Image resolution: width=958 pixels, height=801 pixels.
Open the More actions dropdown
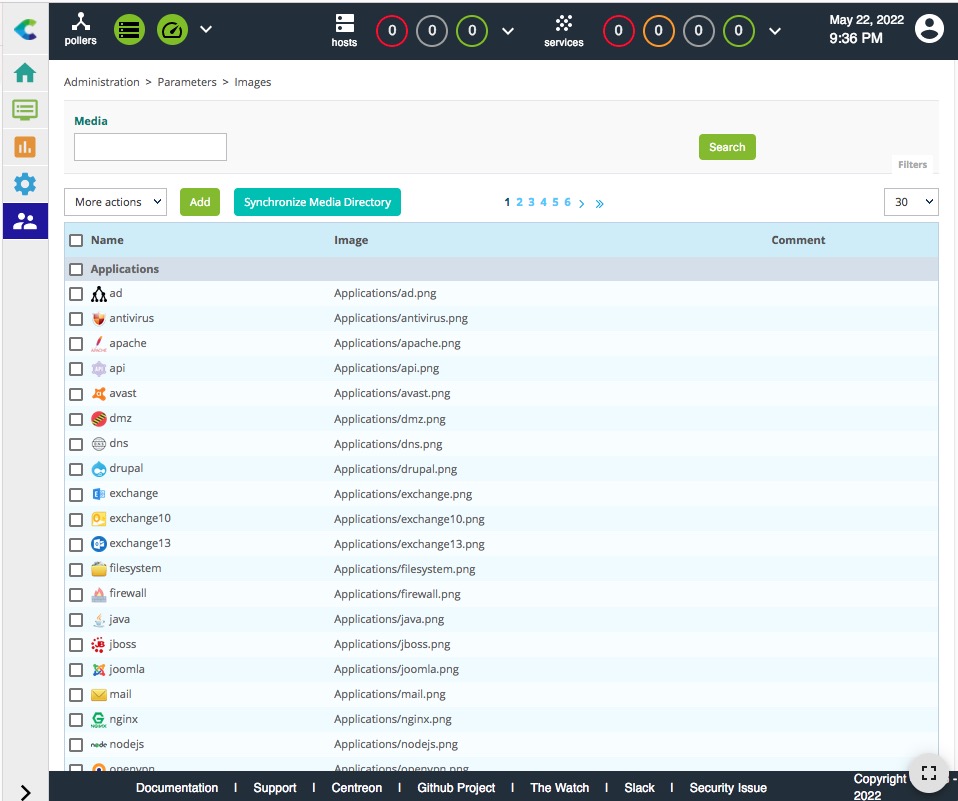(x=116, y=202)
